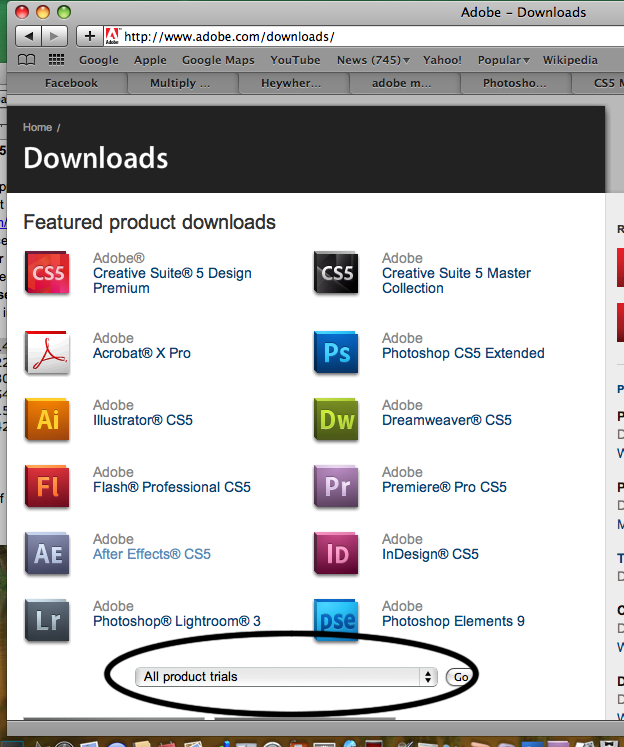Switch to the Photosho... tab
The width and height of the screenshot is (624, 747).
514,83
